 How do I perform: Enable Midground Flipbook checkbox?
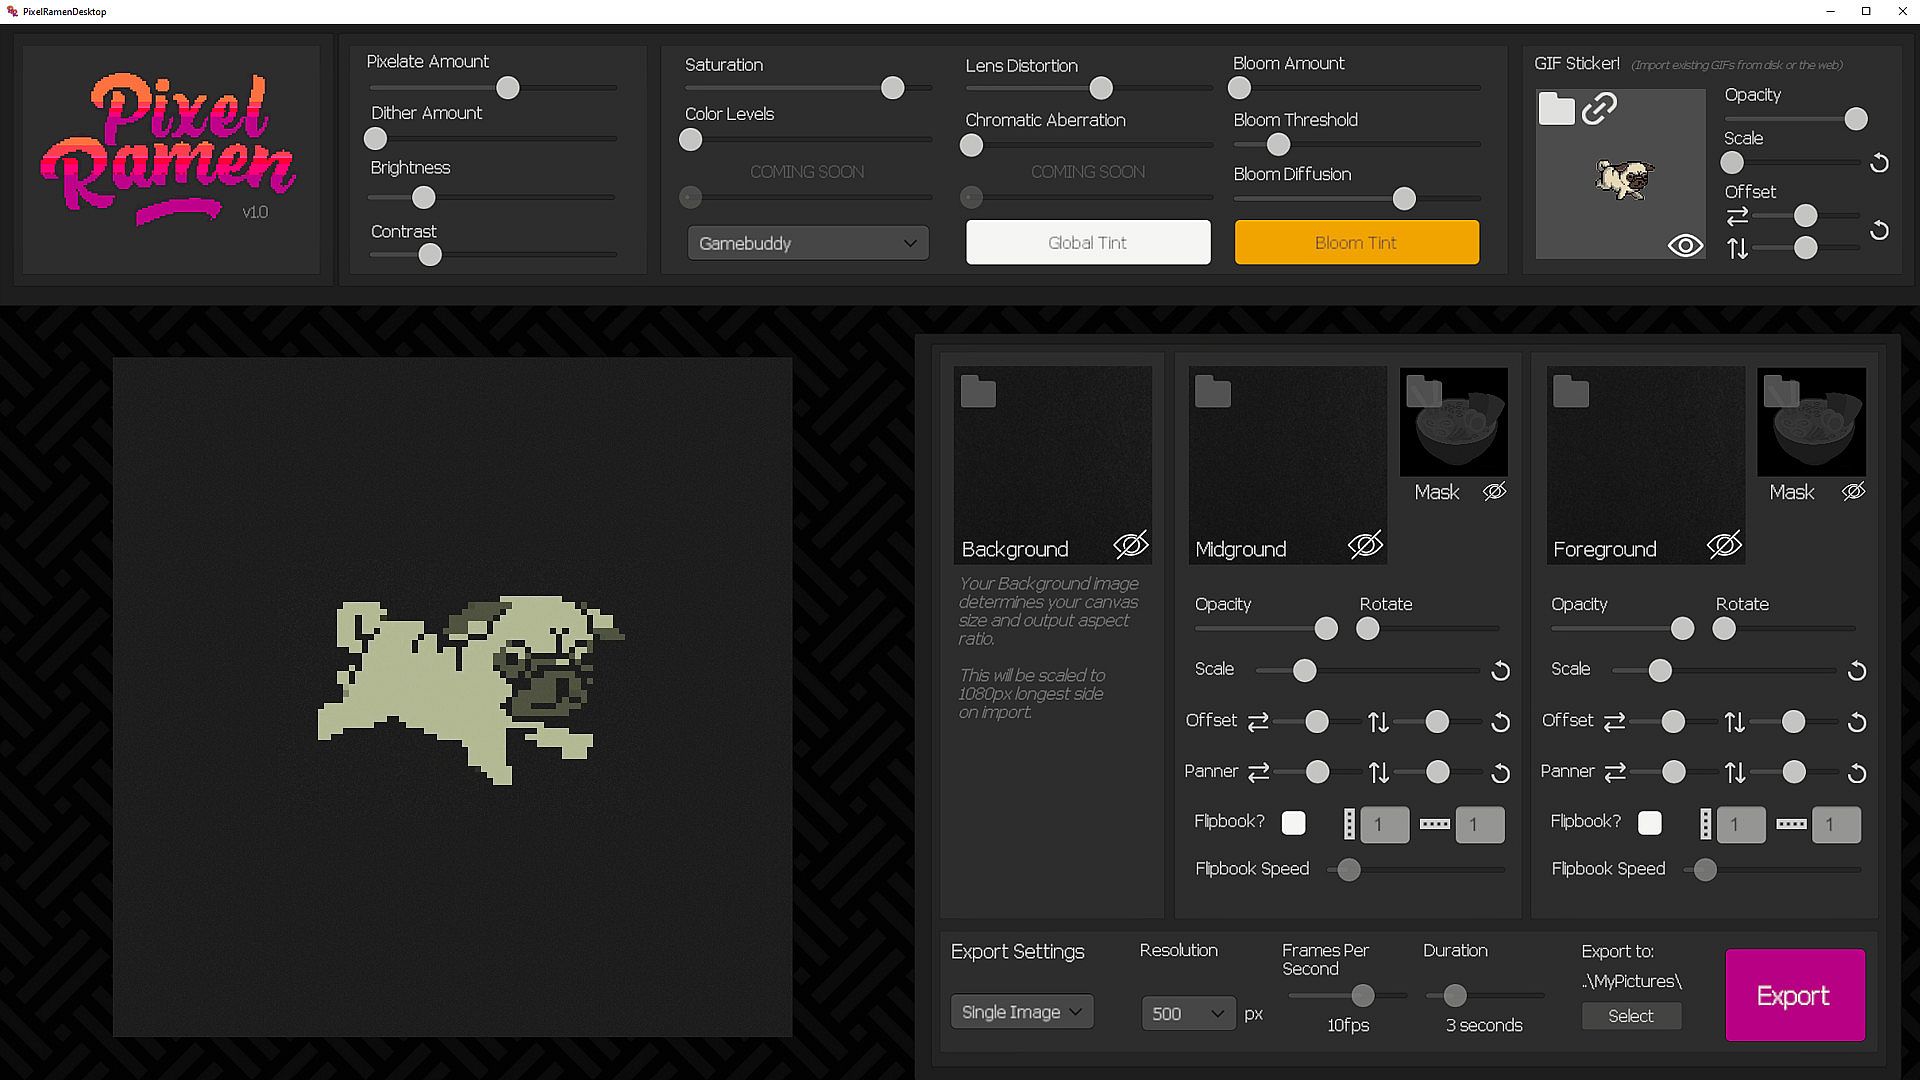click(x=1293, y=823)
